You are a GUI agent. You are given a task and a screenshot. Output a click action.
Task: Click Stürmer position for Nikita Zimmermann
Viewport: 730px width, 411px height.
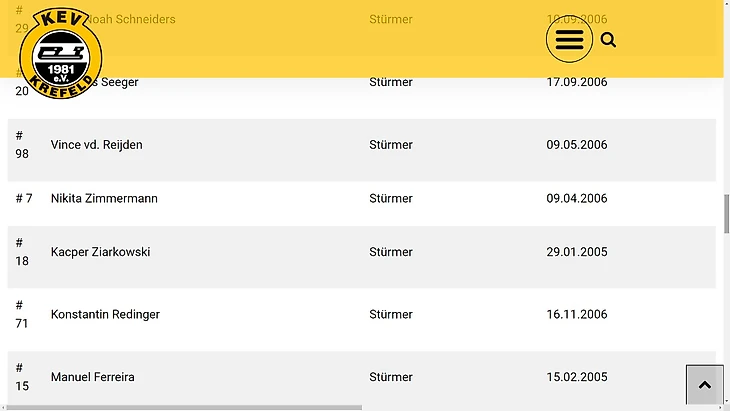point(391,198)
